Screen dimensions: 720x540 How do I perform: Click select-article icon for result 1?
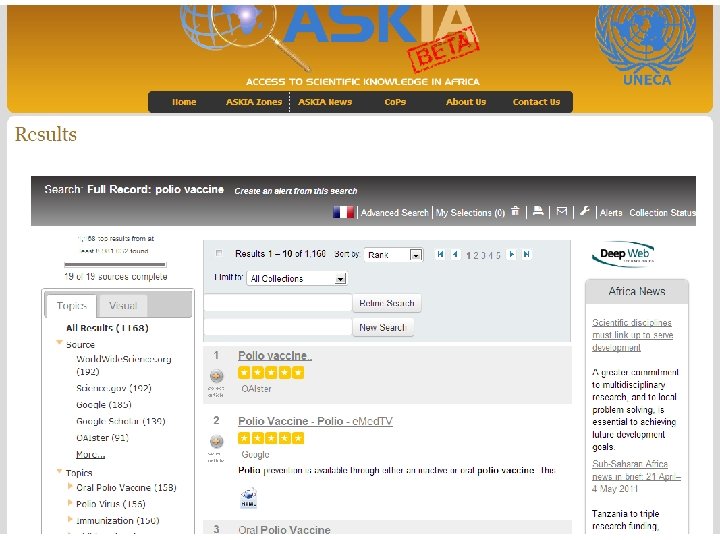tap(216, 376)
